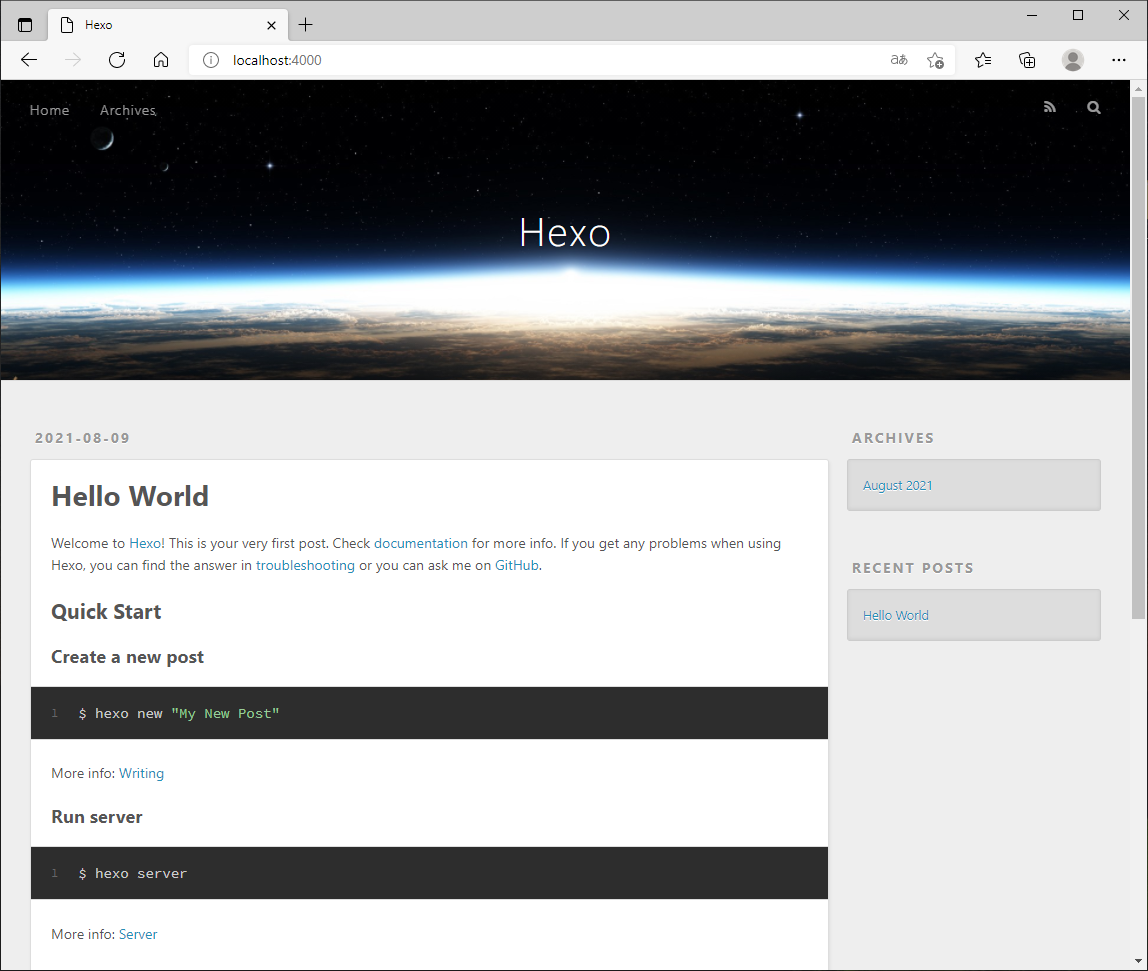Open the translate page icon

click(x=899, y=60)
